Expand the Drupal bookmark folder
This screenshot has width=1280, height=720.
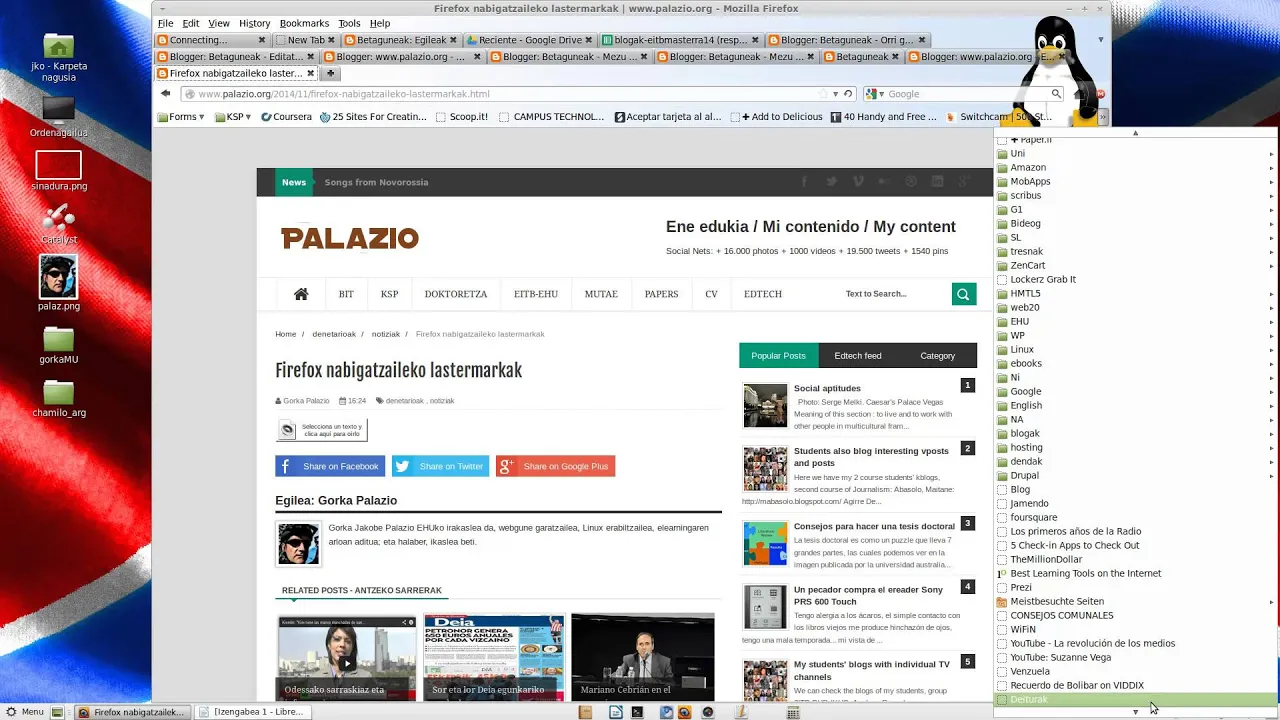tap(1134, 476)
